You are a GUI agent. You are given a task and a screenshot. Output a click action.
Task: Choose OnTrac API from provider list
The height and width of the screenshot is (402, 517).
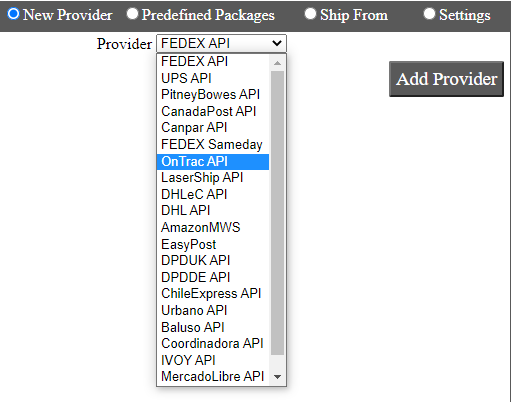[x=213, y=162]
